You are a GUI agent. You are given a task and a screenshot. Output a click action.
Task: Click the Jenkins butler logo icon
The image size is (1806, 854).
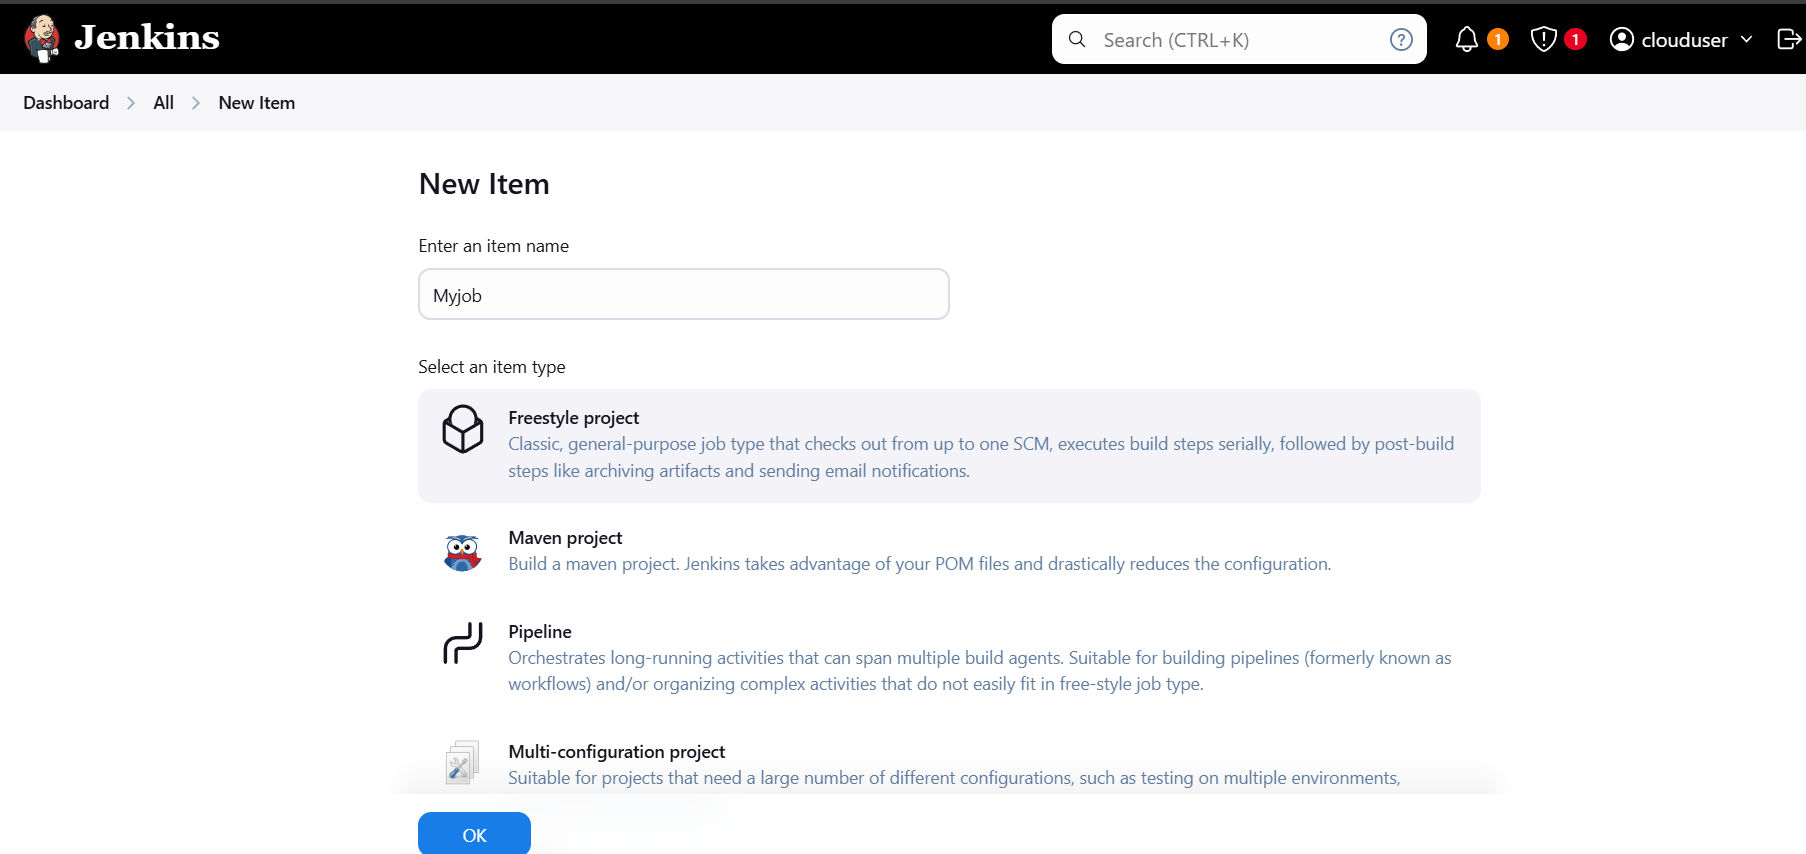click(42, 39)
